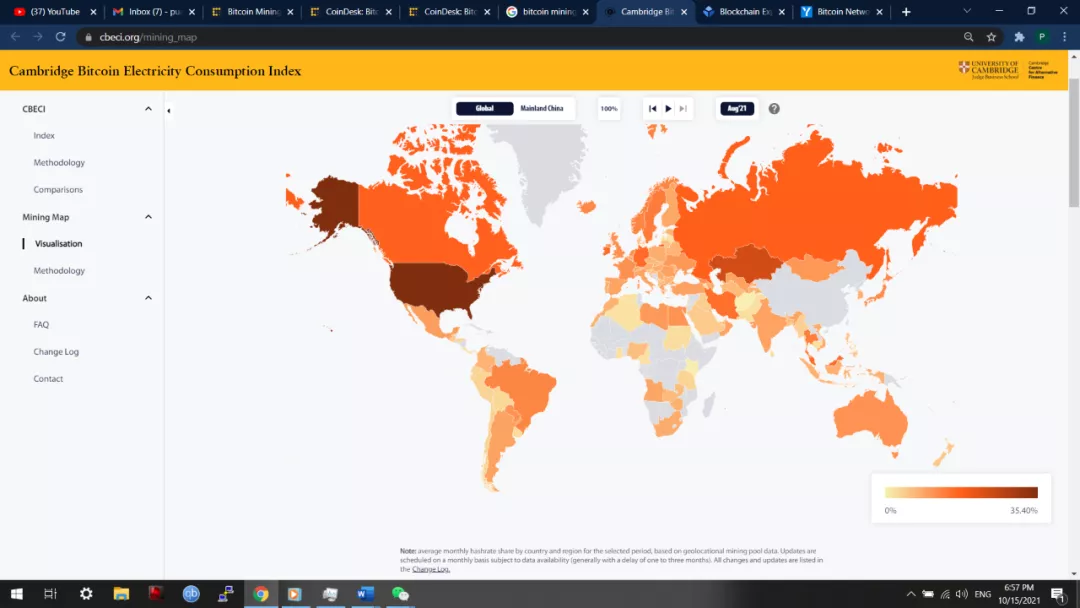The width and height of the screenshot is (1080, 608).
Task: Reload the page in Chrome
Action: [x=60, y=37]
